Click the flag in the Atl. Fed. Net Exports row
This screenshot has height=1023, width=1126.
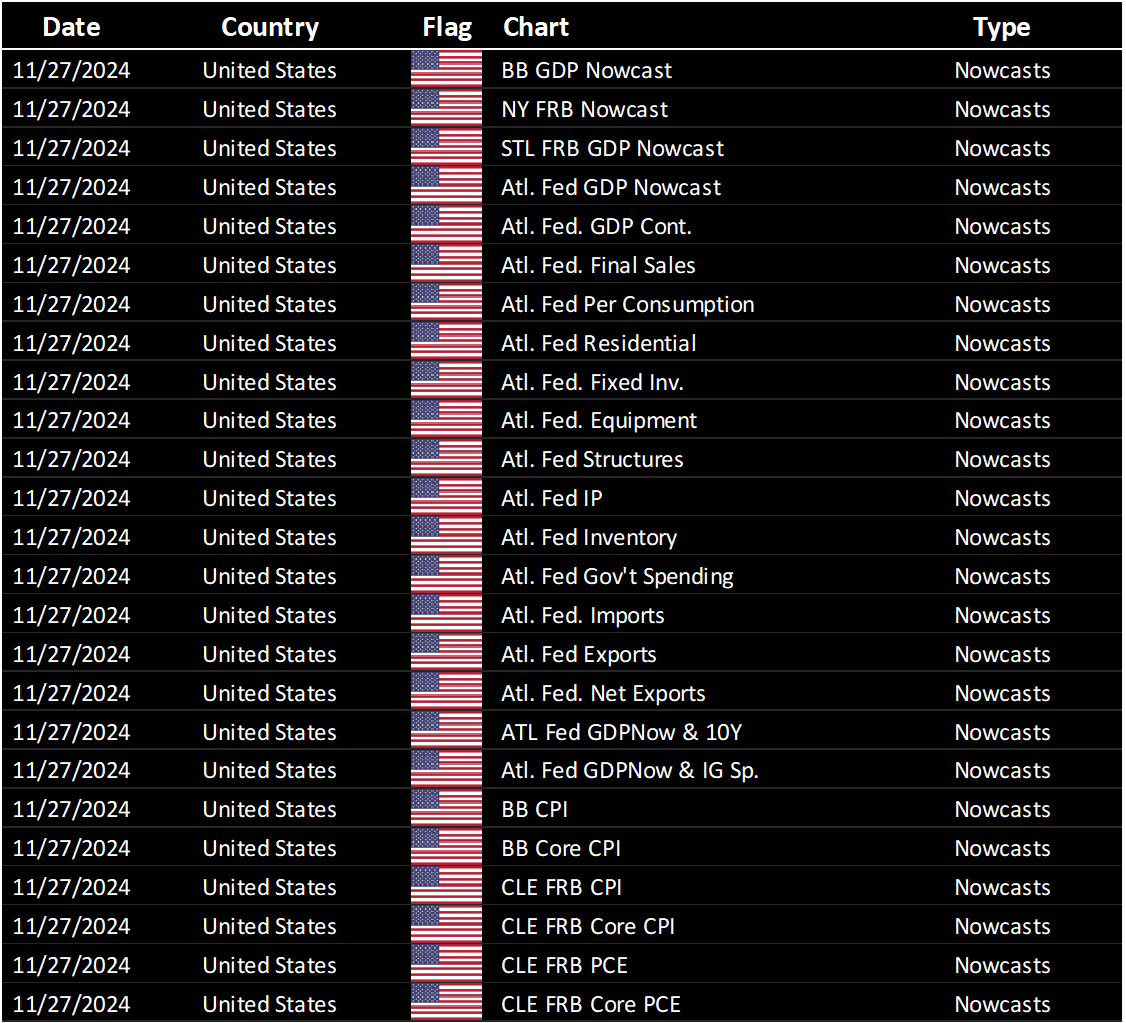pos(446,693)
